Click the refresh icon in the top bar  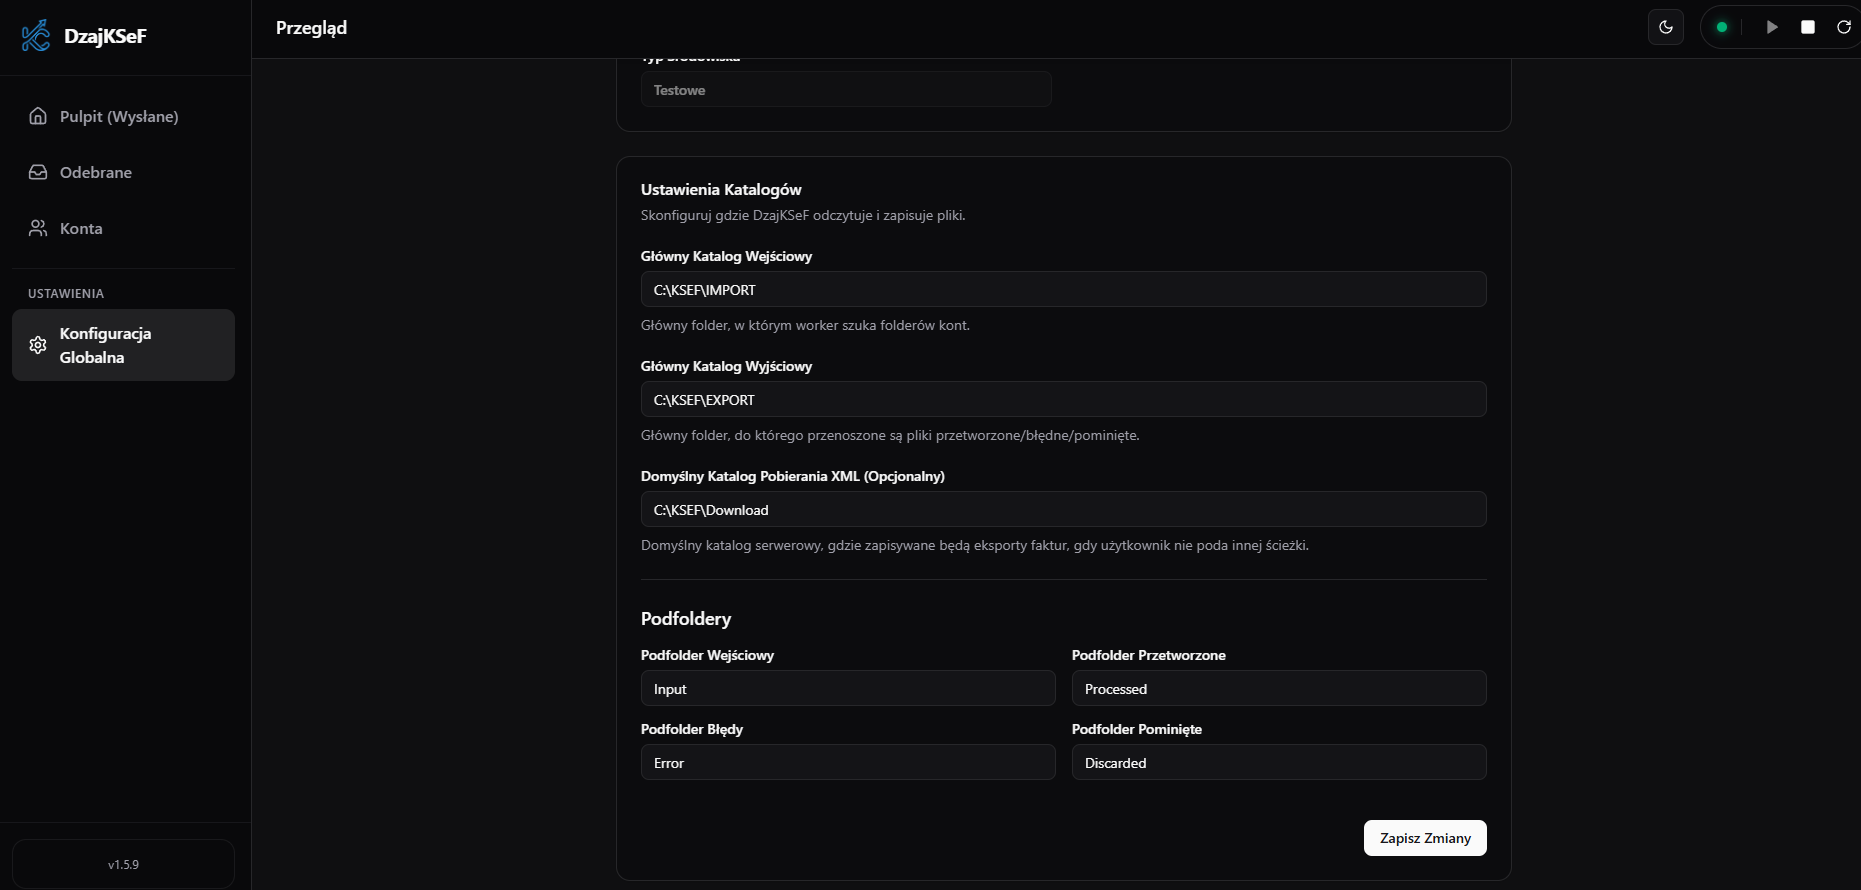tap(1844, 27)
